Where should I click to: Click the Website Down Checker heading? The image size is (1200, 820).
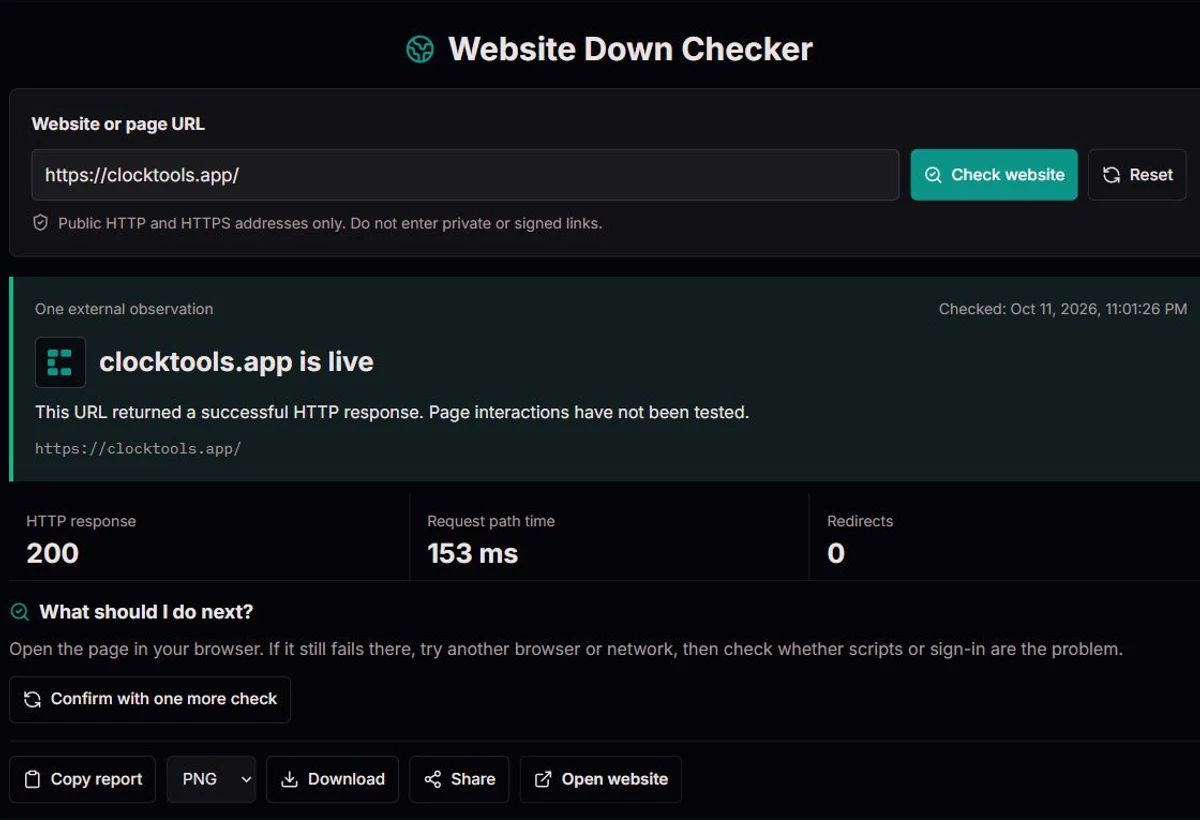coord(630,49)
